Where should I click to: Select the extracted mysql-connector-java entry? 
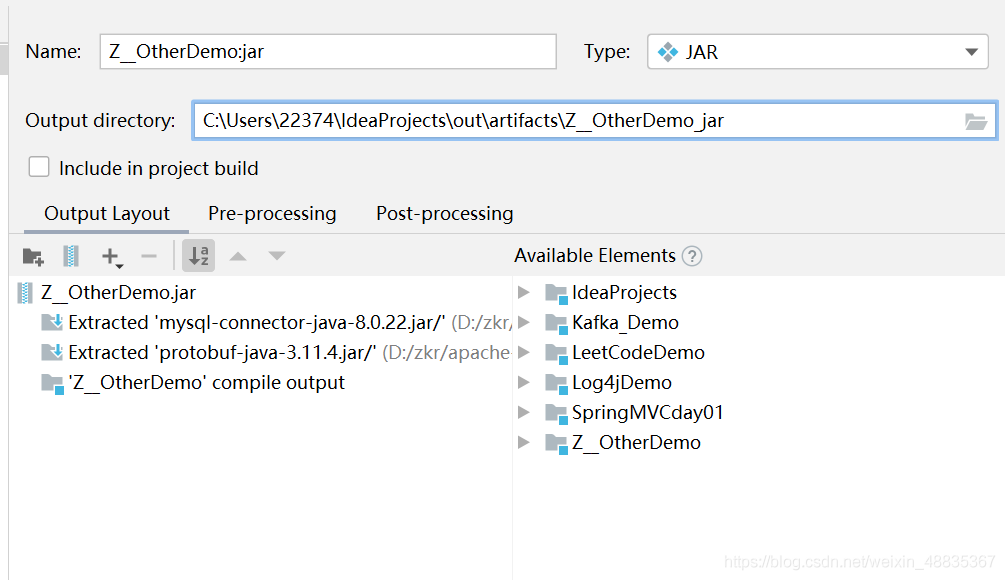click(x=256, y=322)
